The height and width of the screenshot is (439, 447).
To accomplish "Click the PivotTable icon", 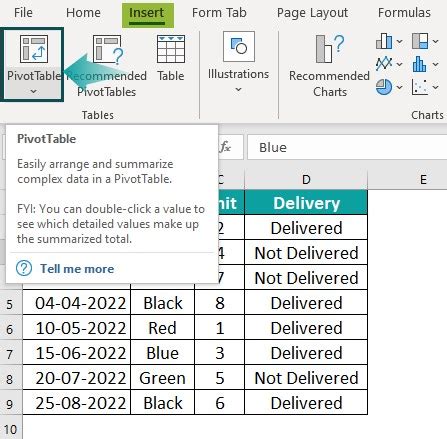I will coord(34,49).
